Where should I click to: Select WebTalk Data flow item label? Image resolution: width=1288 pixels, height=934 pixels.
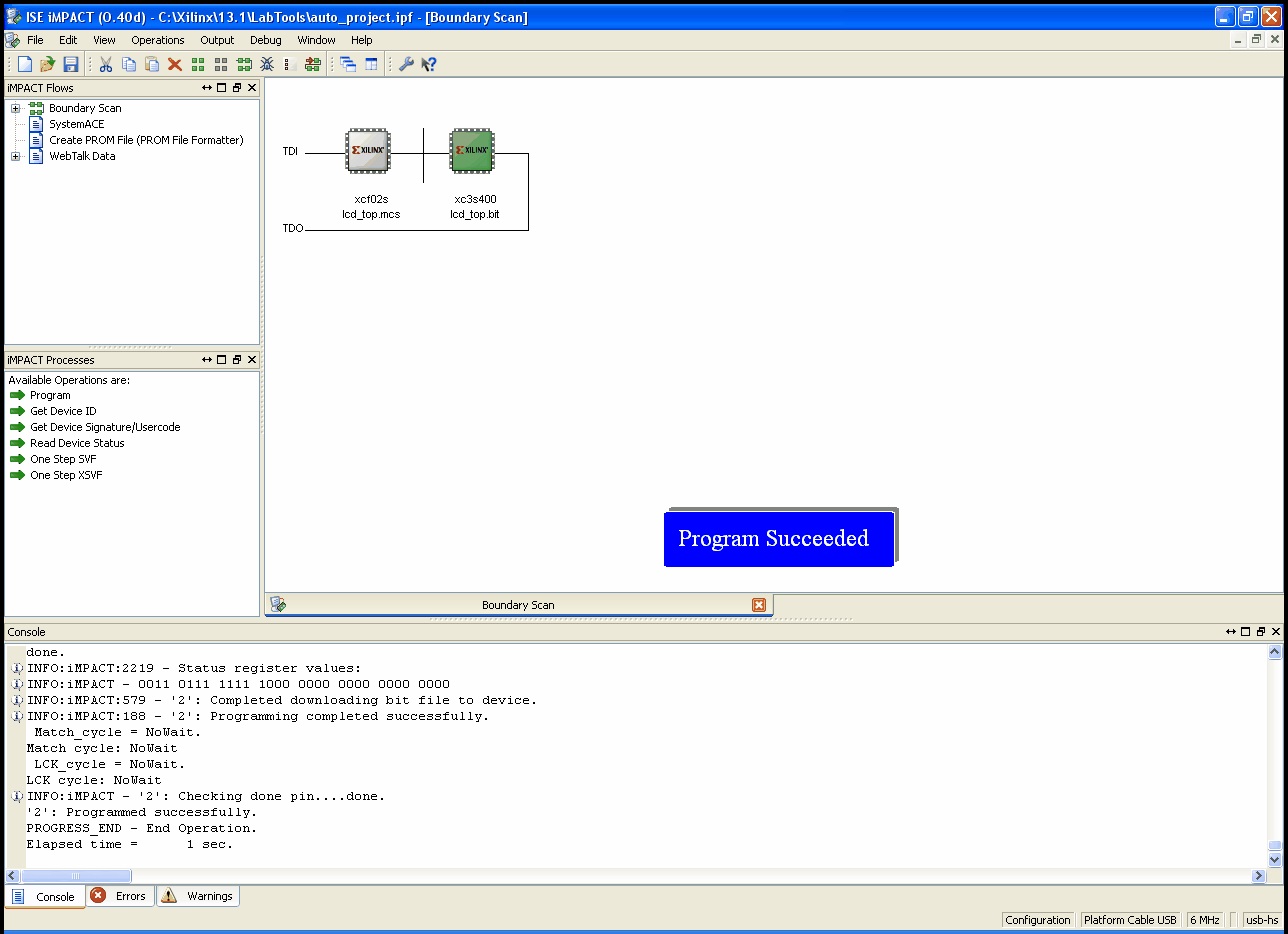(x=82, y=156)
